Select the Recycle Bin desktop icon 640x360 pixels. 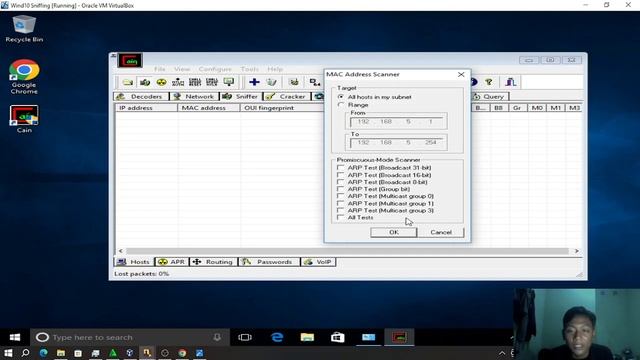point(24,29)
